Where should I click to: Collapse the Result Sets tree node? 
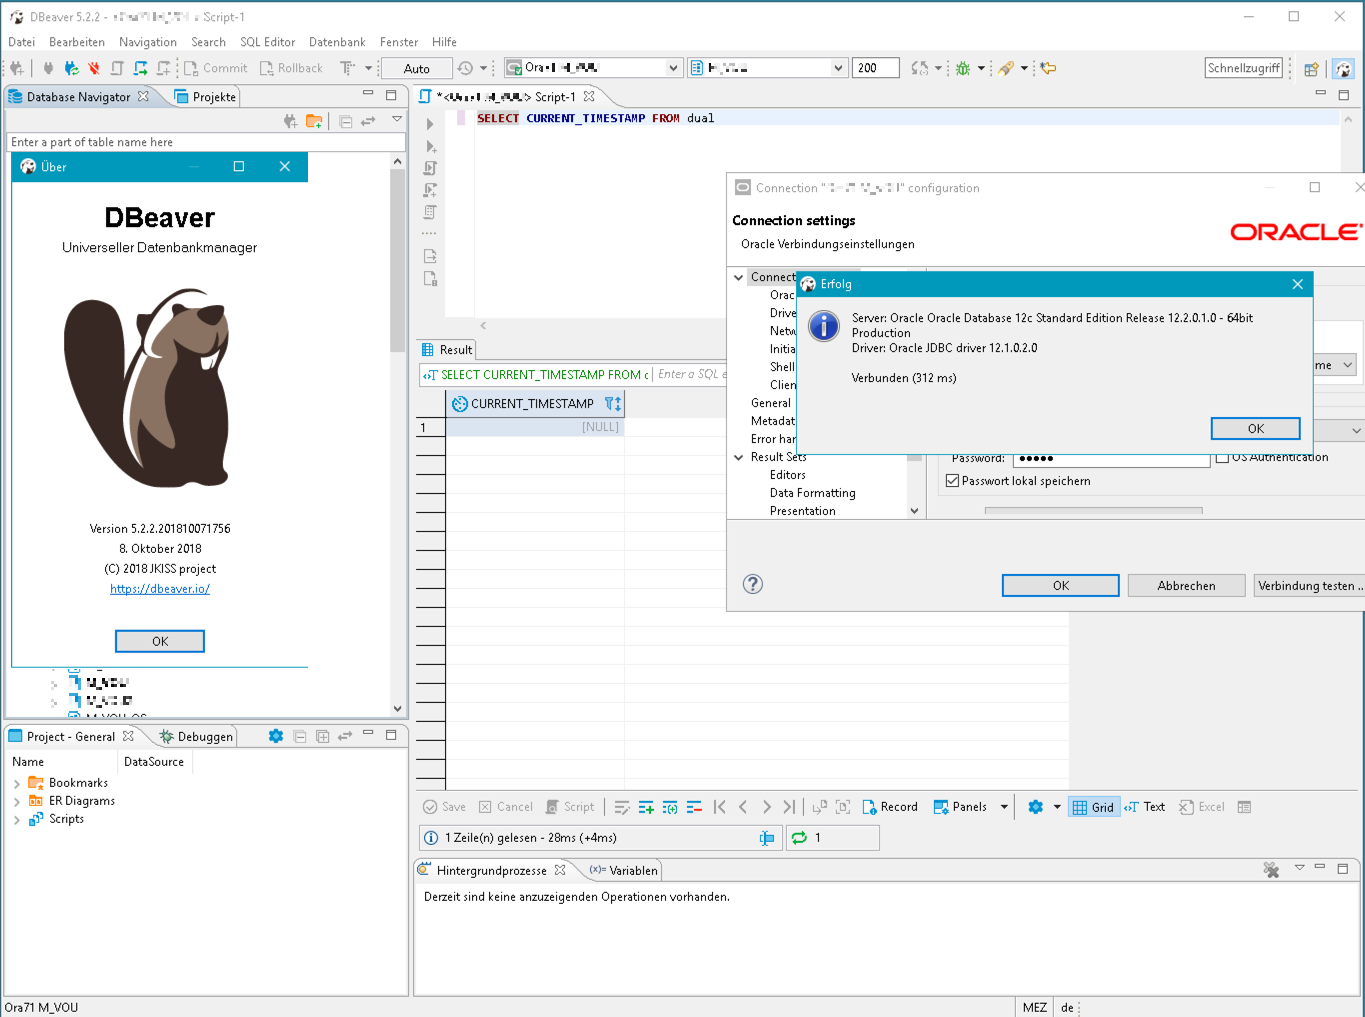[739, 457]
